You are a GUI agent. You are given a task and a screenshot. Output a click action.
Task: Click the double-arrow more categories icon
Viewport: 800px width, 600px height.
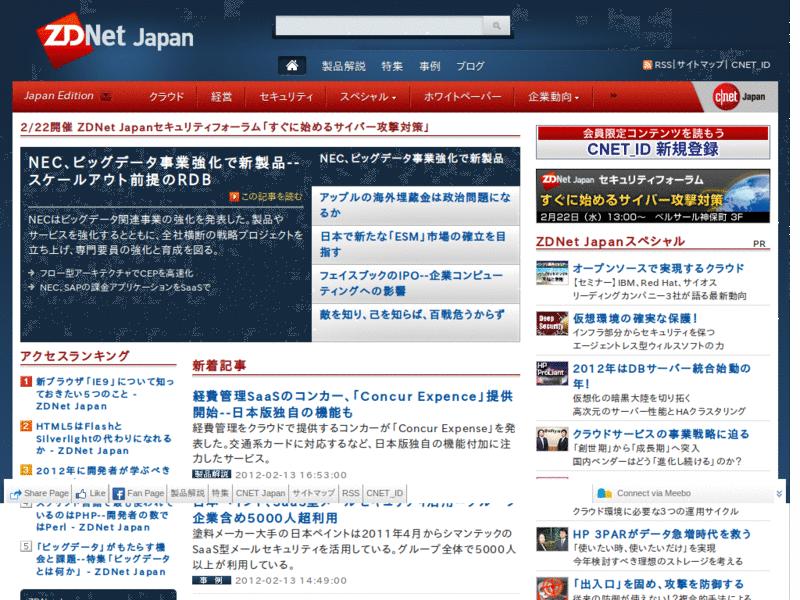pos(613,95)
